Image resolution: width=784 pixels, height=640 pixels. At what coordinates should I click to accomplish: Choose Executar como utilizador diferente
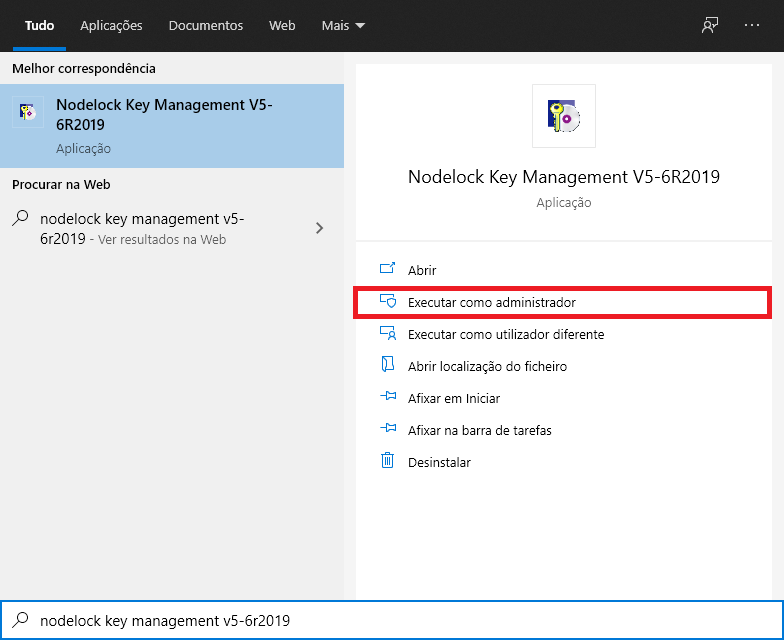click(x=505, y=334)
